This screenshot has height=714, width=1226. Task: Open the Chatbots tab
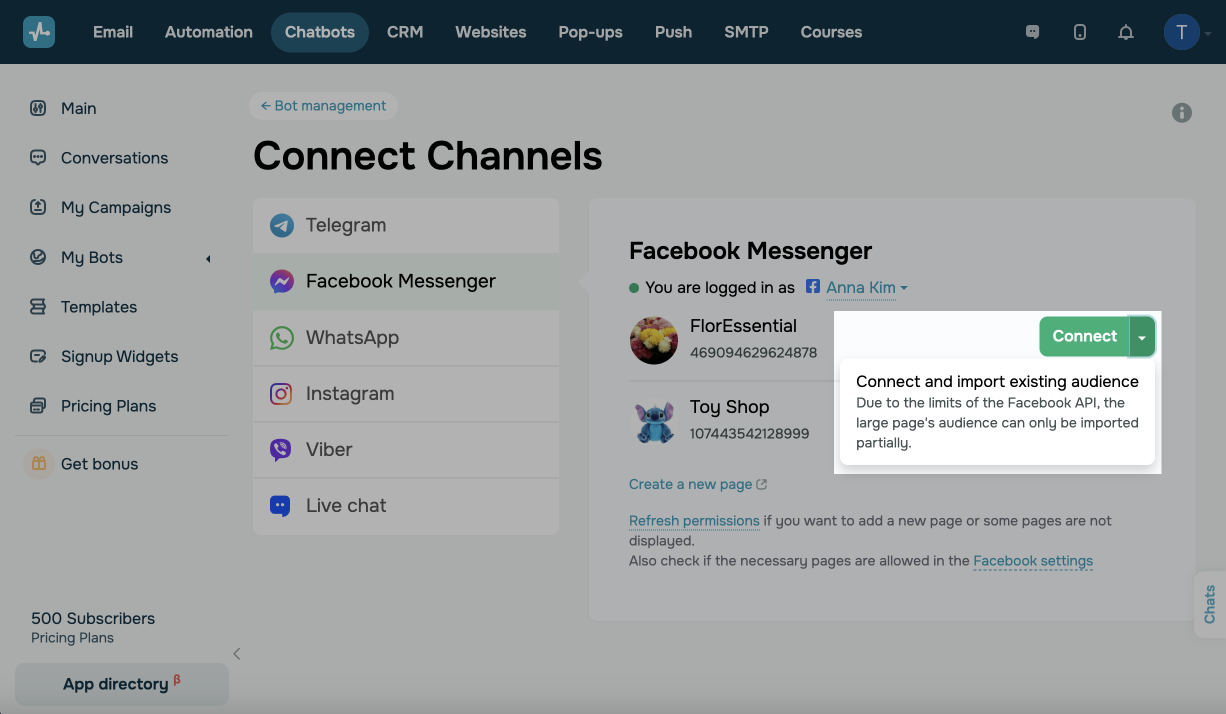pos(320,32)
